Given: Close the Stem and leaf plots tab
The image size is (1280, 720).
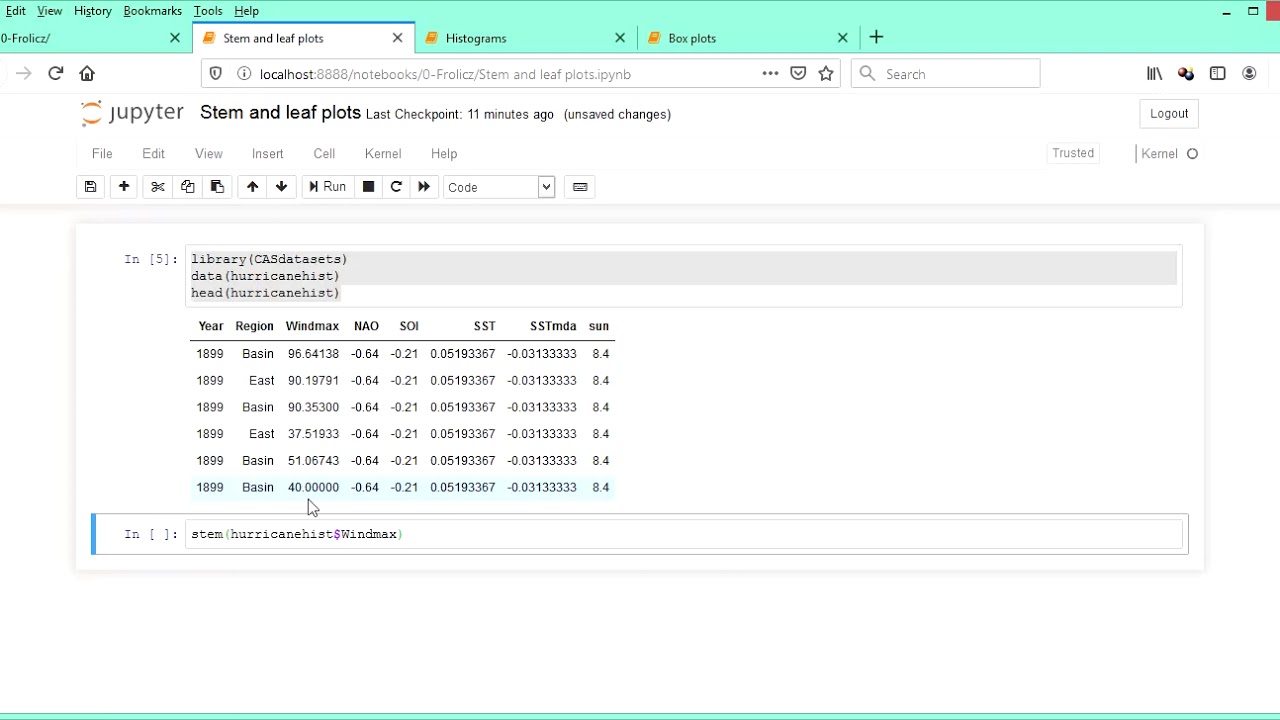Looking at the screenshot, I should (398, 38).
